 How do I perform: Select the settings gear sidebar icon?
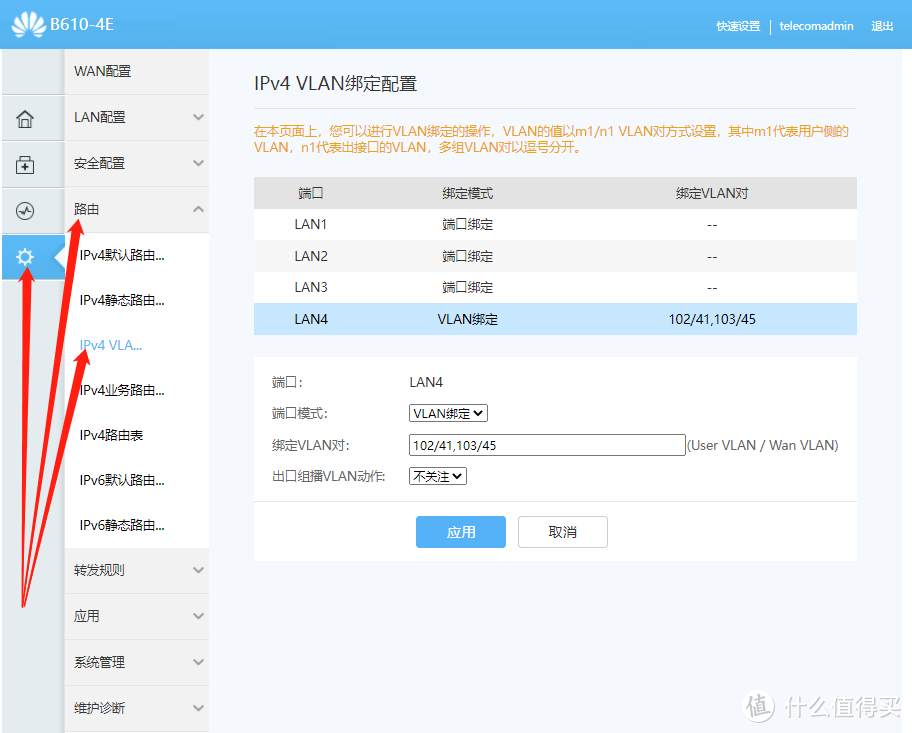point(24,257)
